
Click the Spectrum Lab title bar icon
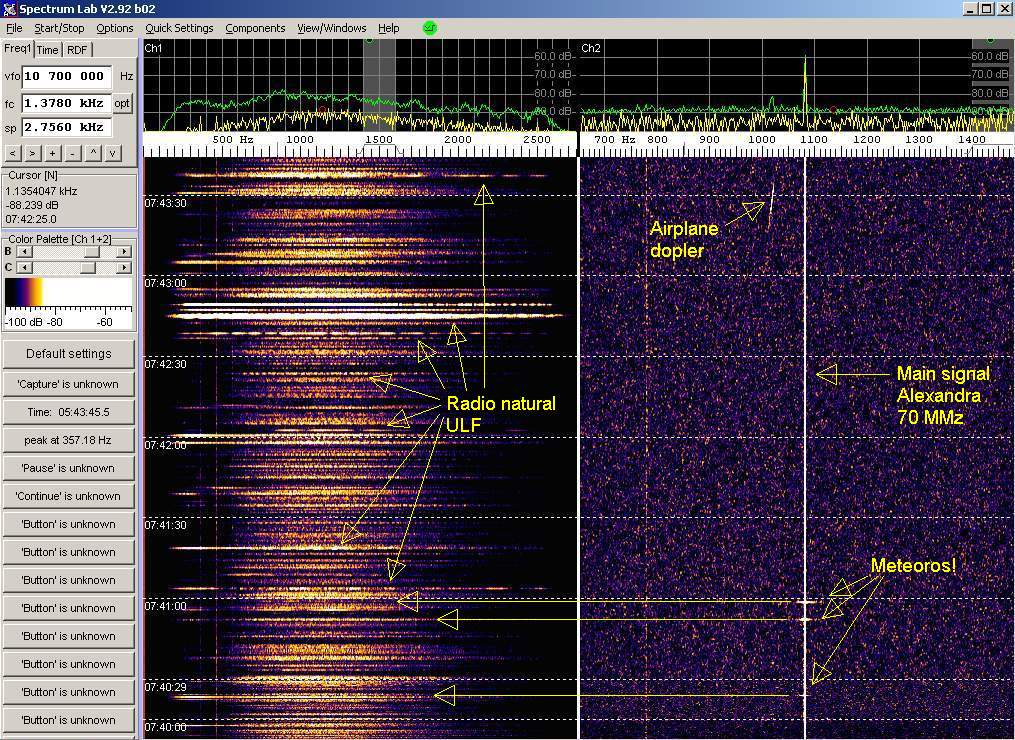coord(9,9)
